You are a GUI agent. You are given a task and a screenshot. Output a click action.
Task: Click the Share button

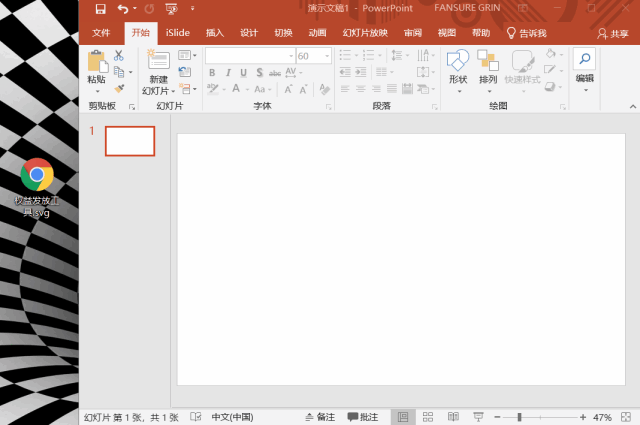[x=613, y=33]
